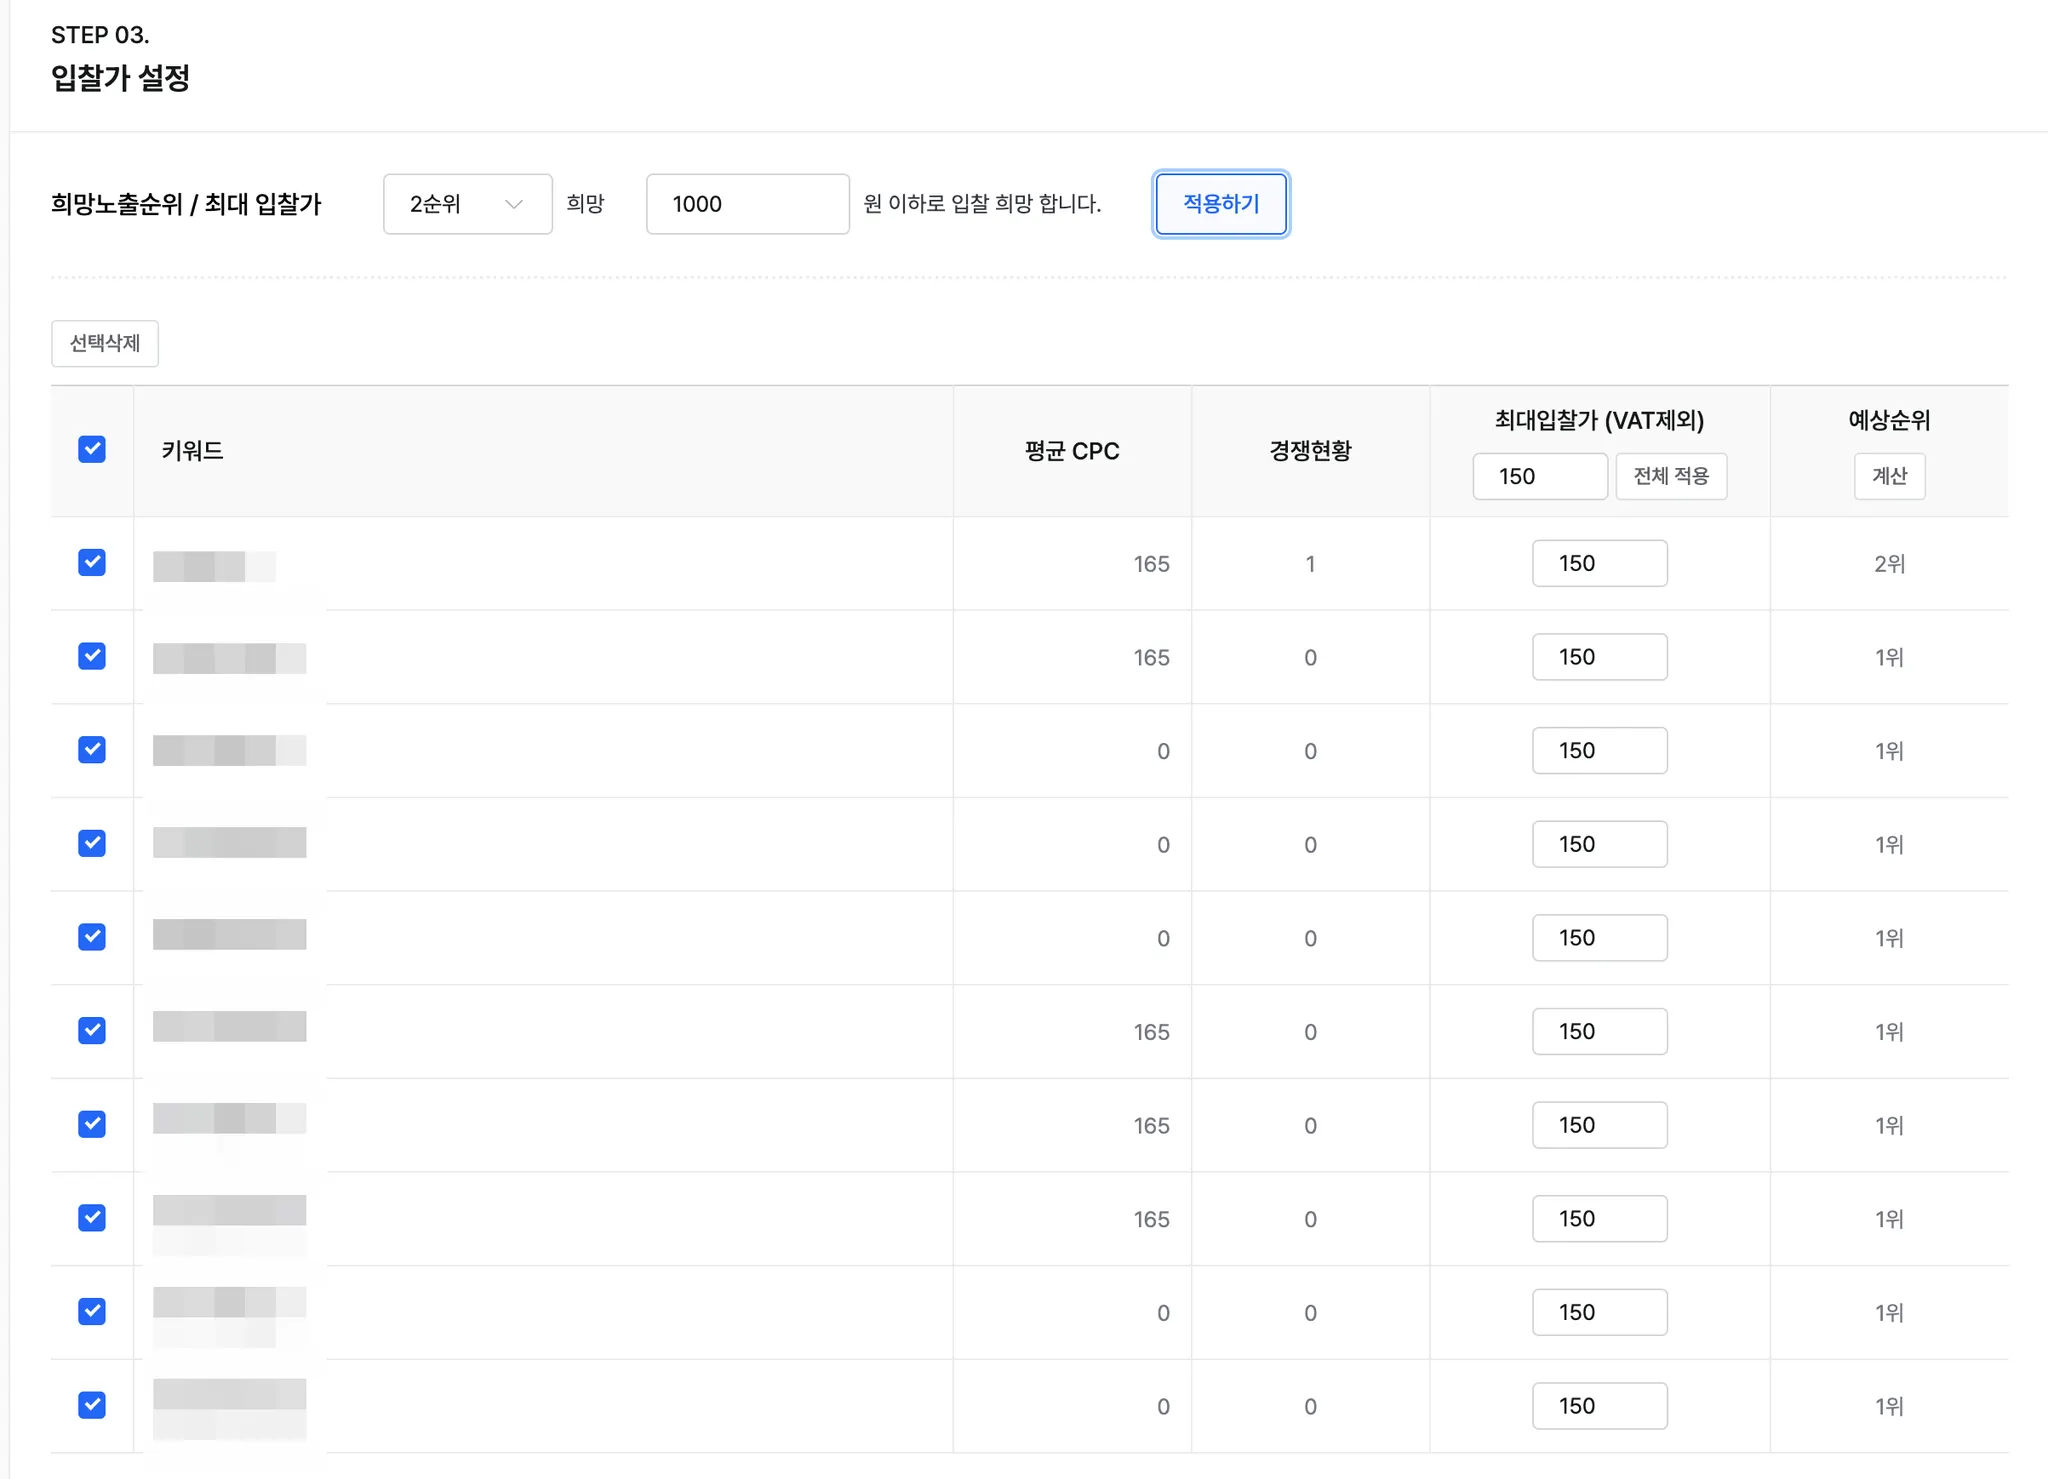2048x1479 pixels.
Task: Click the 경쟁현황 column header
Action: tap(1310, 451)
